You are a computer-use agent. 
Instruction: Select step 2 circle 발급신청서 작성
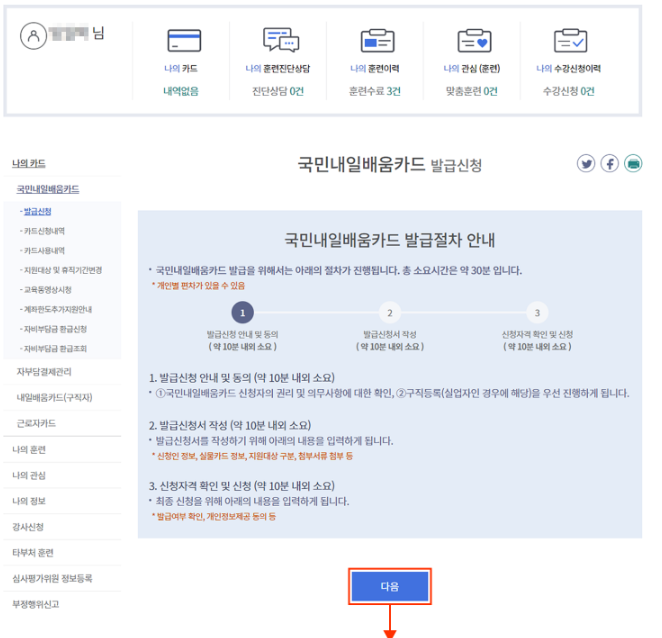(390, 312)
